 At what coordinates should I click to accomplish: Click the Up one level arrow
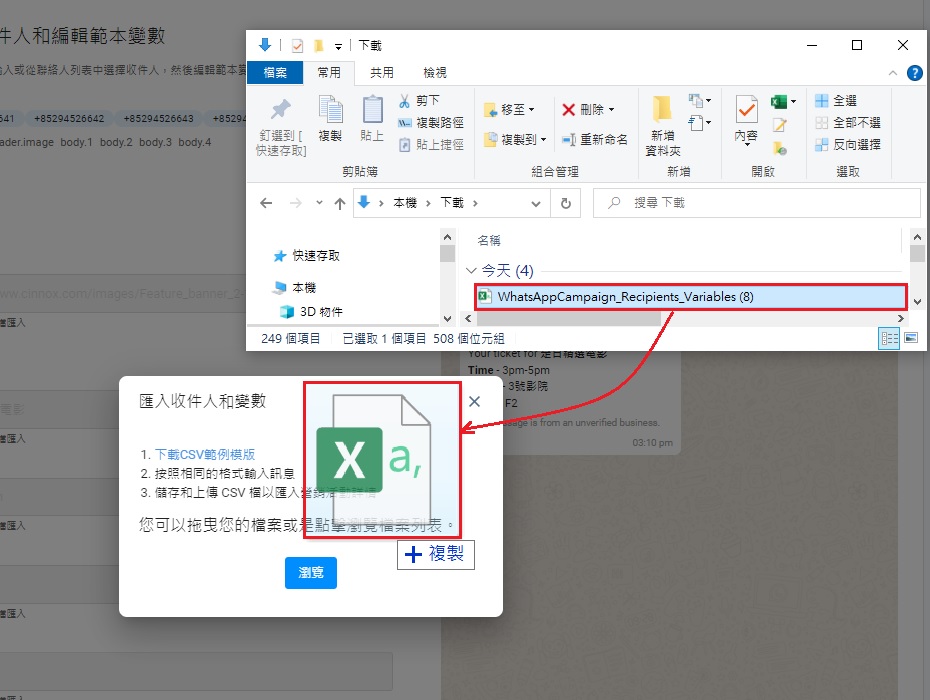click(x=339, y=203)
